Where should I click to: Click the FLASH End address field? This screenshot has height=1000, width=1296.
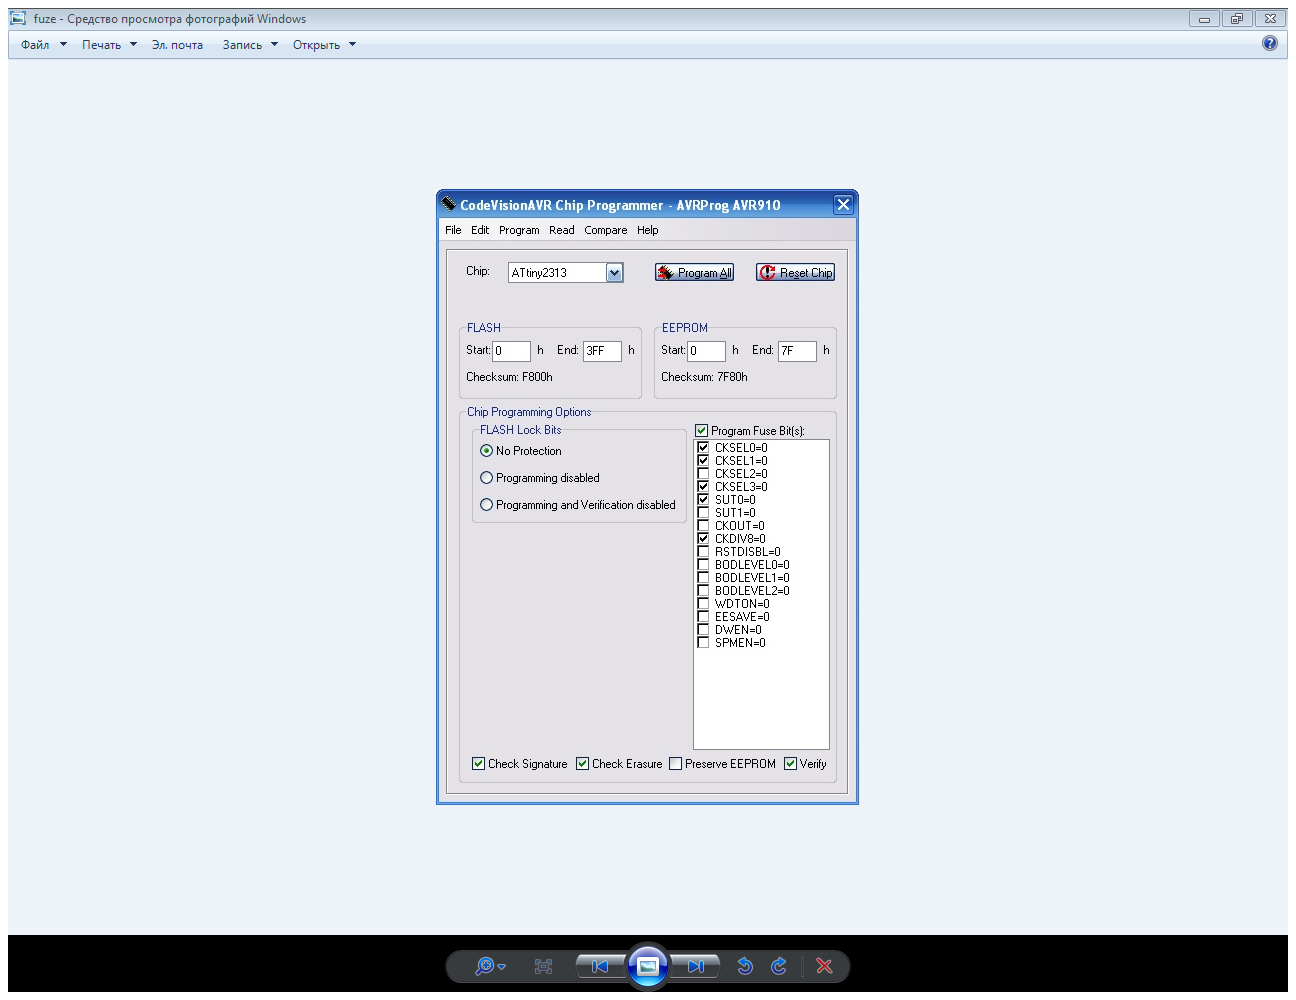(x=602, y=351)
